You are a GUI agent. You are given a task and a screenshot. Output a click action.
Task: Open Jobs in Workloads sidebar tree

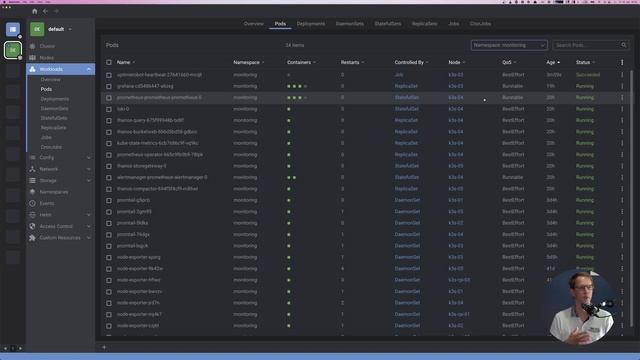46,137
